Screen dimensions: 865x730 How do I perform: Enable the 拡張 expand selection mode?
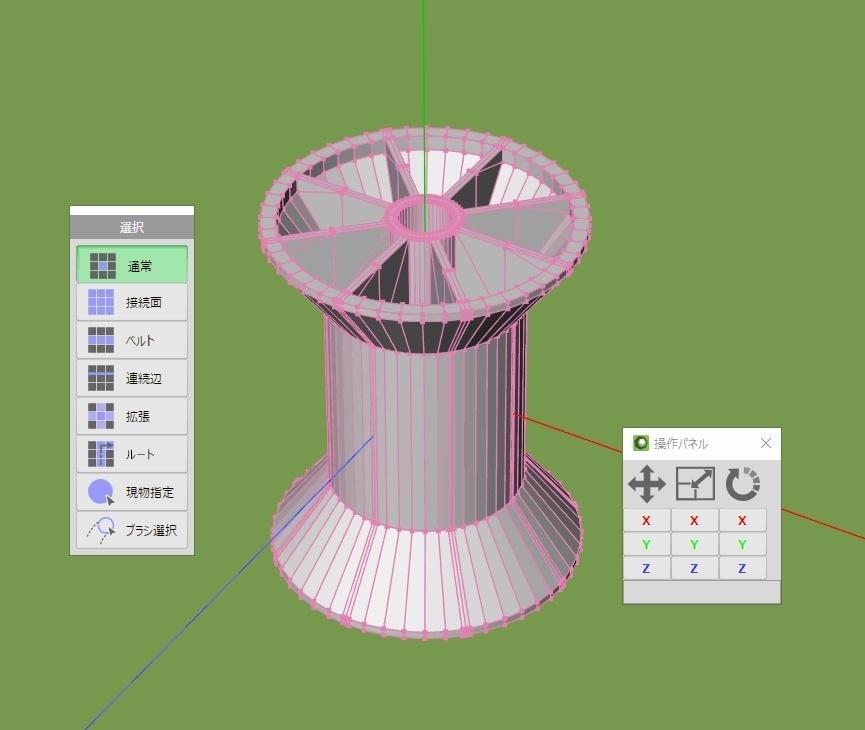pyautogui.click(x=131, y=416)
